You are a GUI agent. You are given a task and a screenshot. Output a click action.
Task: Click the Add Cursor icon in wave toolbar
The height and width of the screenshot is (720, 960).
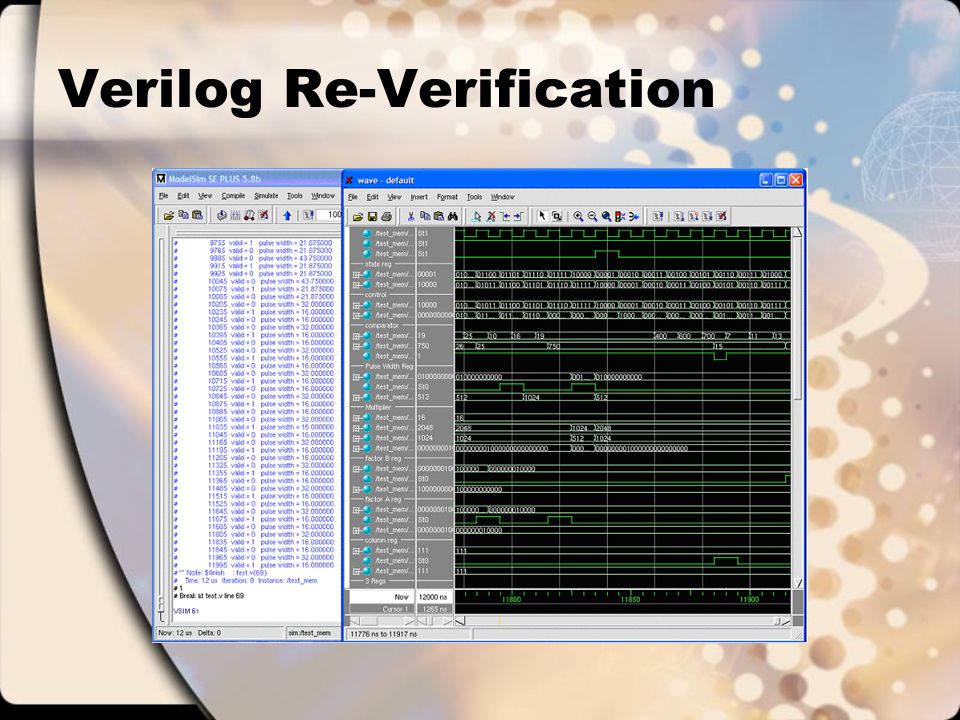[477, 217]
